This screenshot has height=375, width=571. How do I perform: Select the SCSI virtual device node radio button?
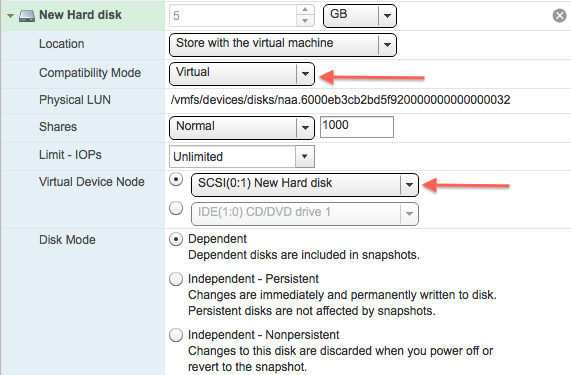[176, 179]
